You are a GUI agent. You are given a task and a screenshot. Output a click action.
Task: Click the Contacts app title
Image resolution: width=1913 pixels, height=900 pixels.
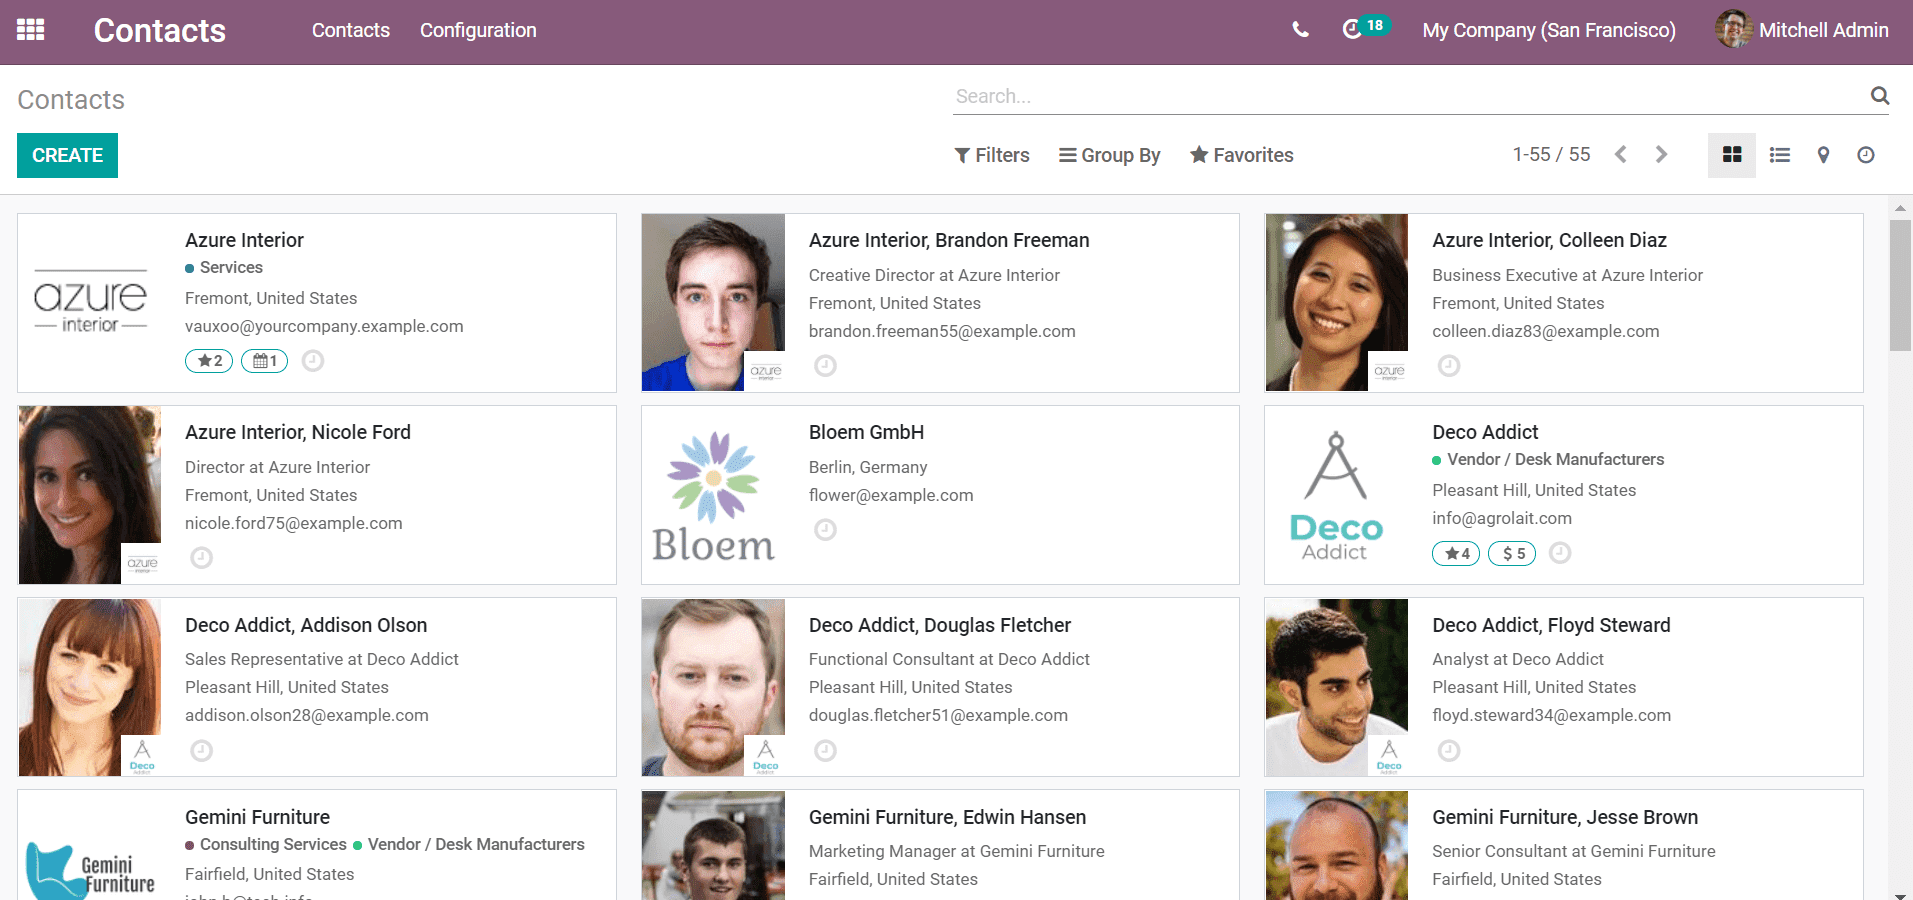click(160, 30)
